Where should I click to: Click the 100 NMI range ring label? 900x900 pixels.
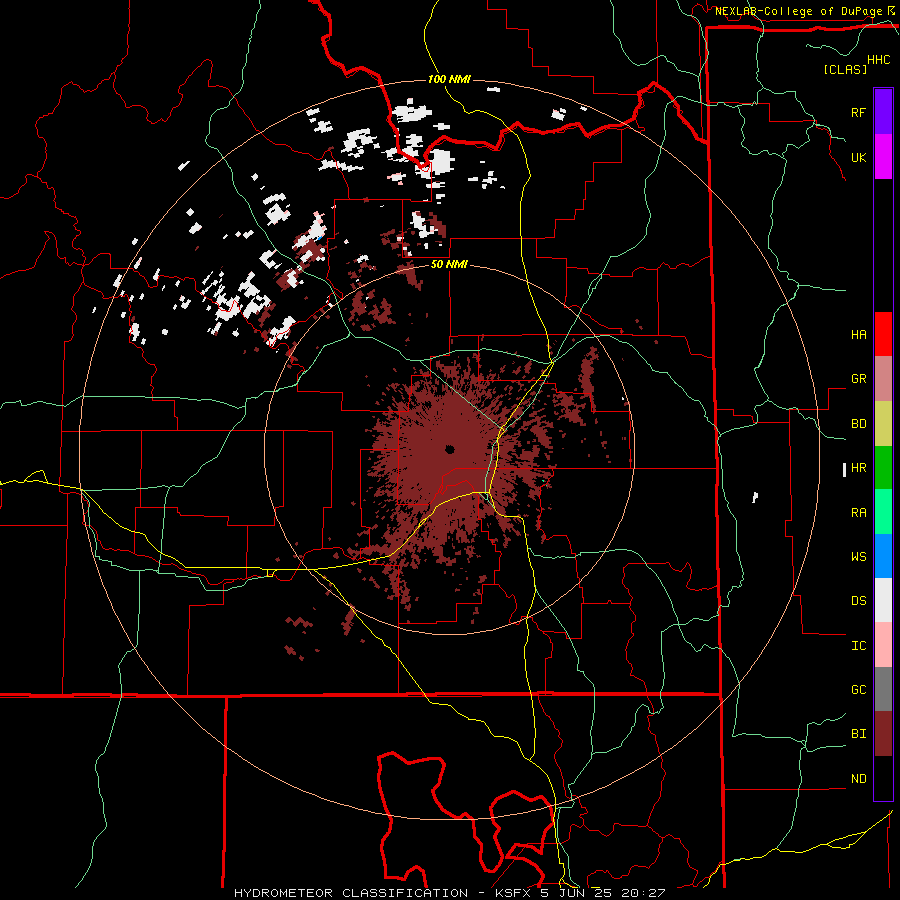(x=449, y=79)
